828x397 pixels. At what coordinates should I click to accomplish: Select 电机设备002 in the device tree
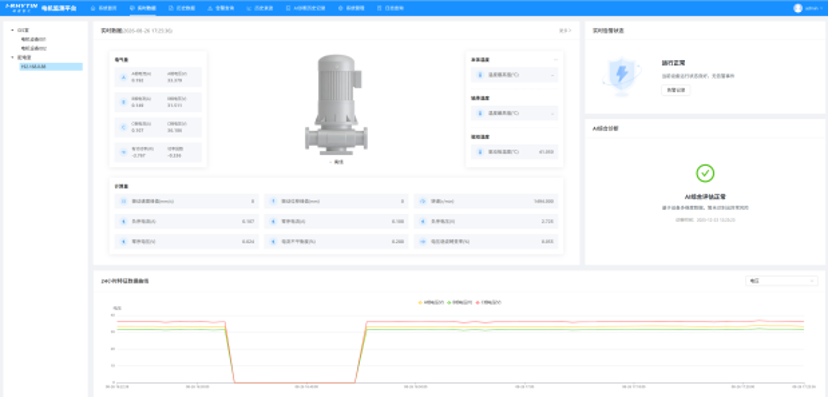[x=34, y=48]
